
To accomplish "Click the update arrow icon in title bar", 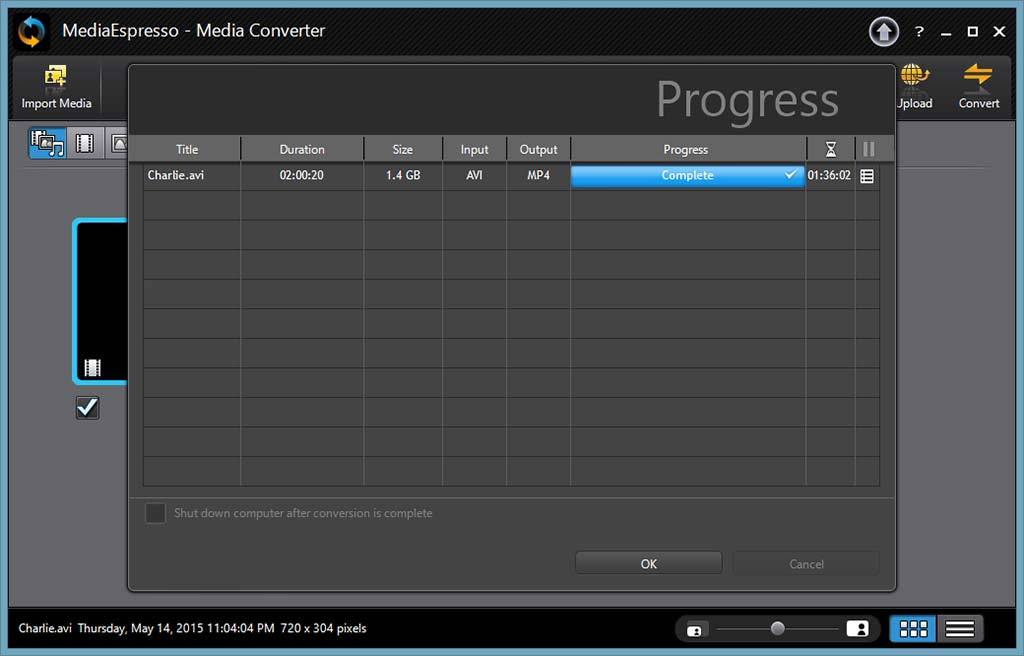I will pyautogui.click(x=884, y=31).
